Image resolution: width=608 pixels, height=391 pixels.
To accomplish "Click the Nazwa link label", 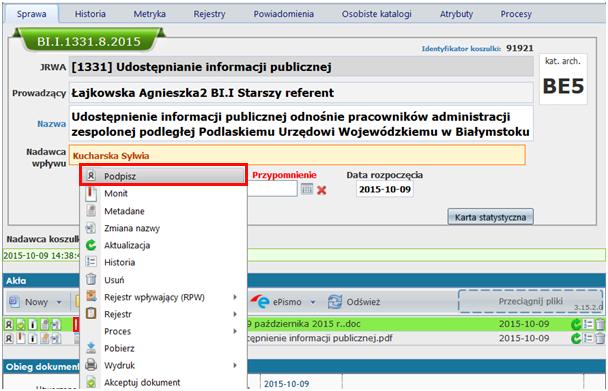I will (51, 124).
